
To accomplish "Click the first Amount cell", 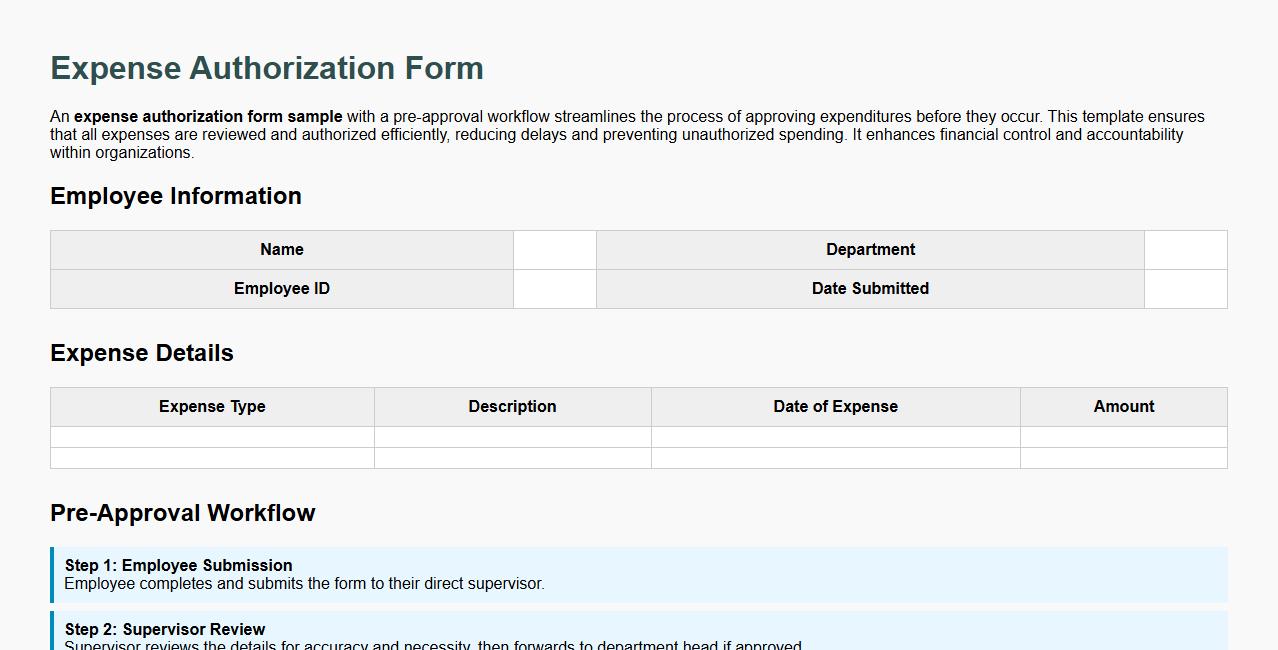I will click(x=1123, y=437).
